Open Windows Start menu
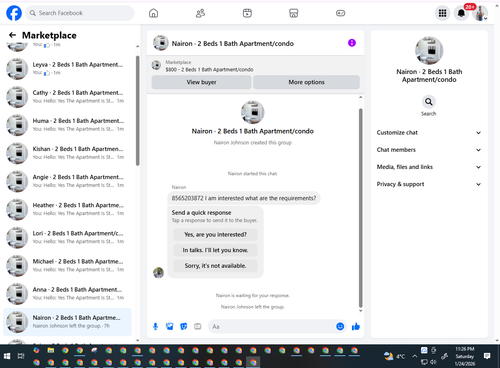 (7, 356)
